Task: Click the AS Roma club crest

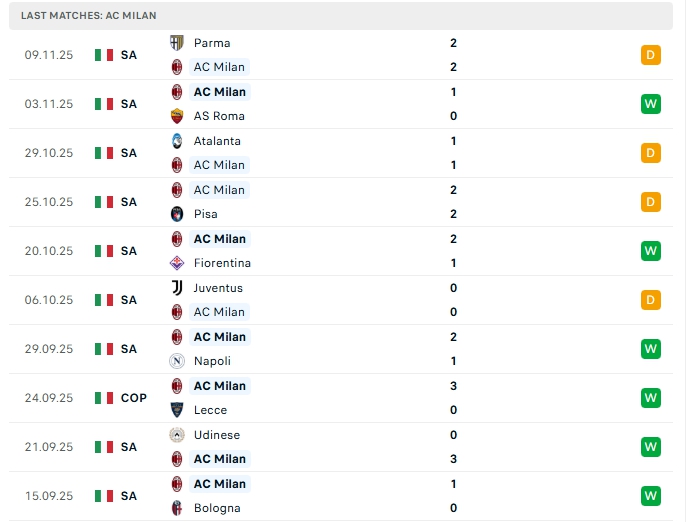Action: pos(177,116)
